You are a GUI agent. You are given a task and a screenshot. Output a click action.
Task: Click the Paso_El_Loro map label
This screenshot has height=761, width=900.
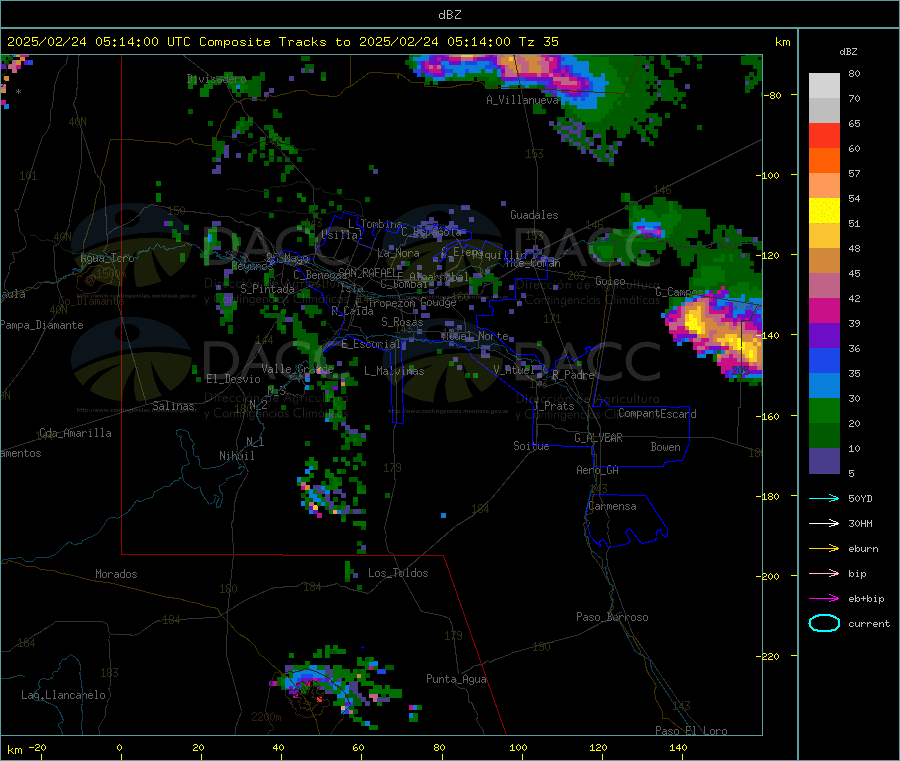point(691,731)
